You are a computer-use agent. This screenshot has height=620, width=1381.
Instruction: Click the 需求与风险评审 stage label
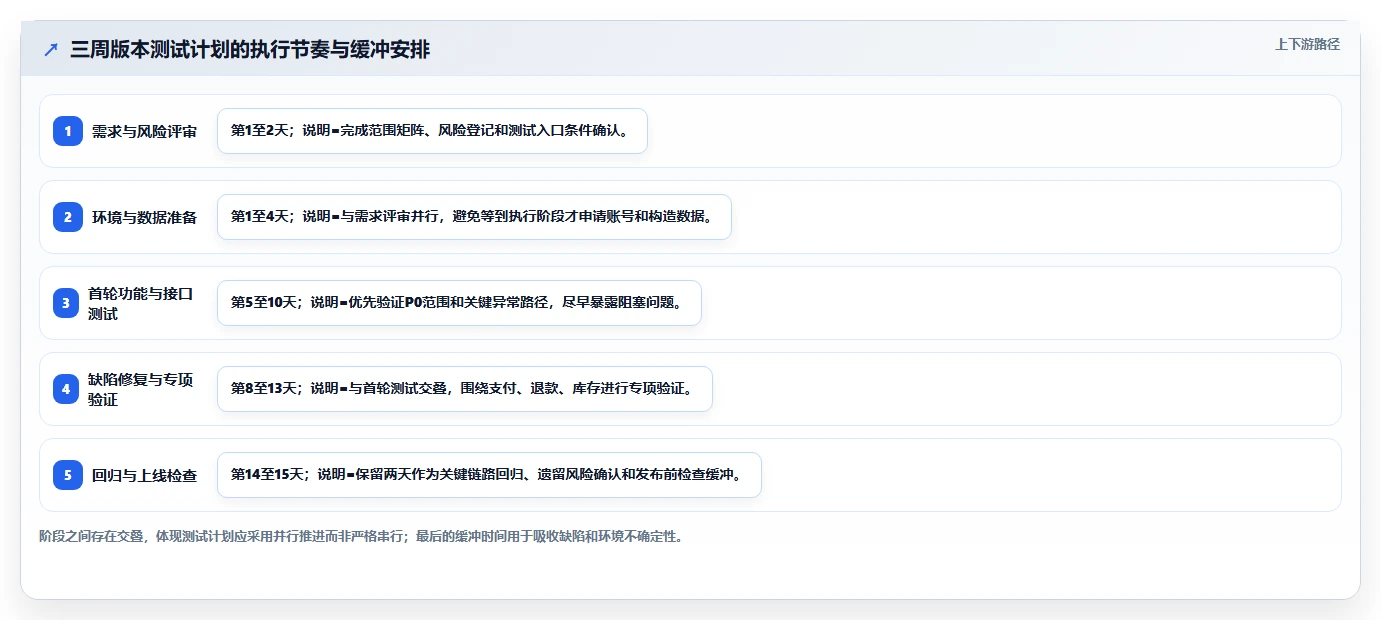[145, 131]
